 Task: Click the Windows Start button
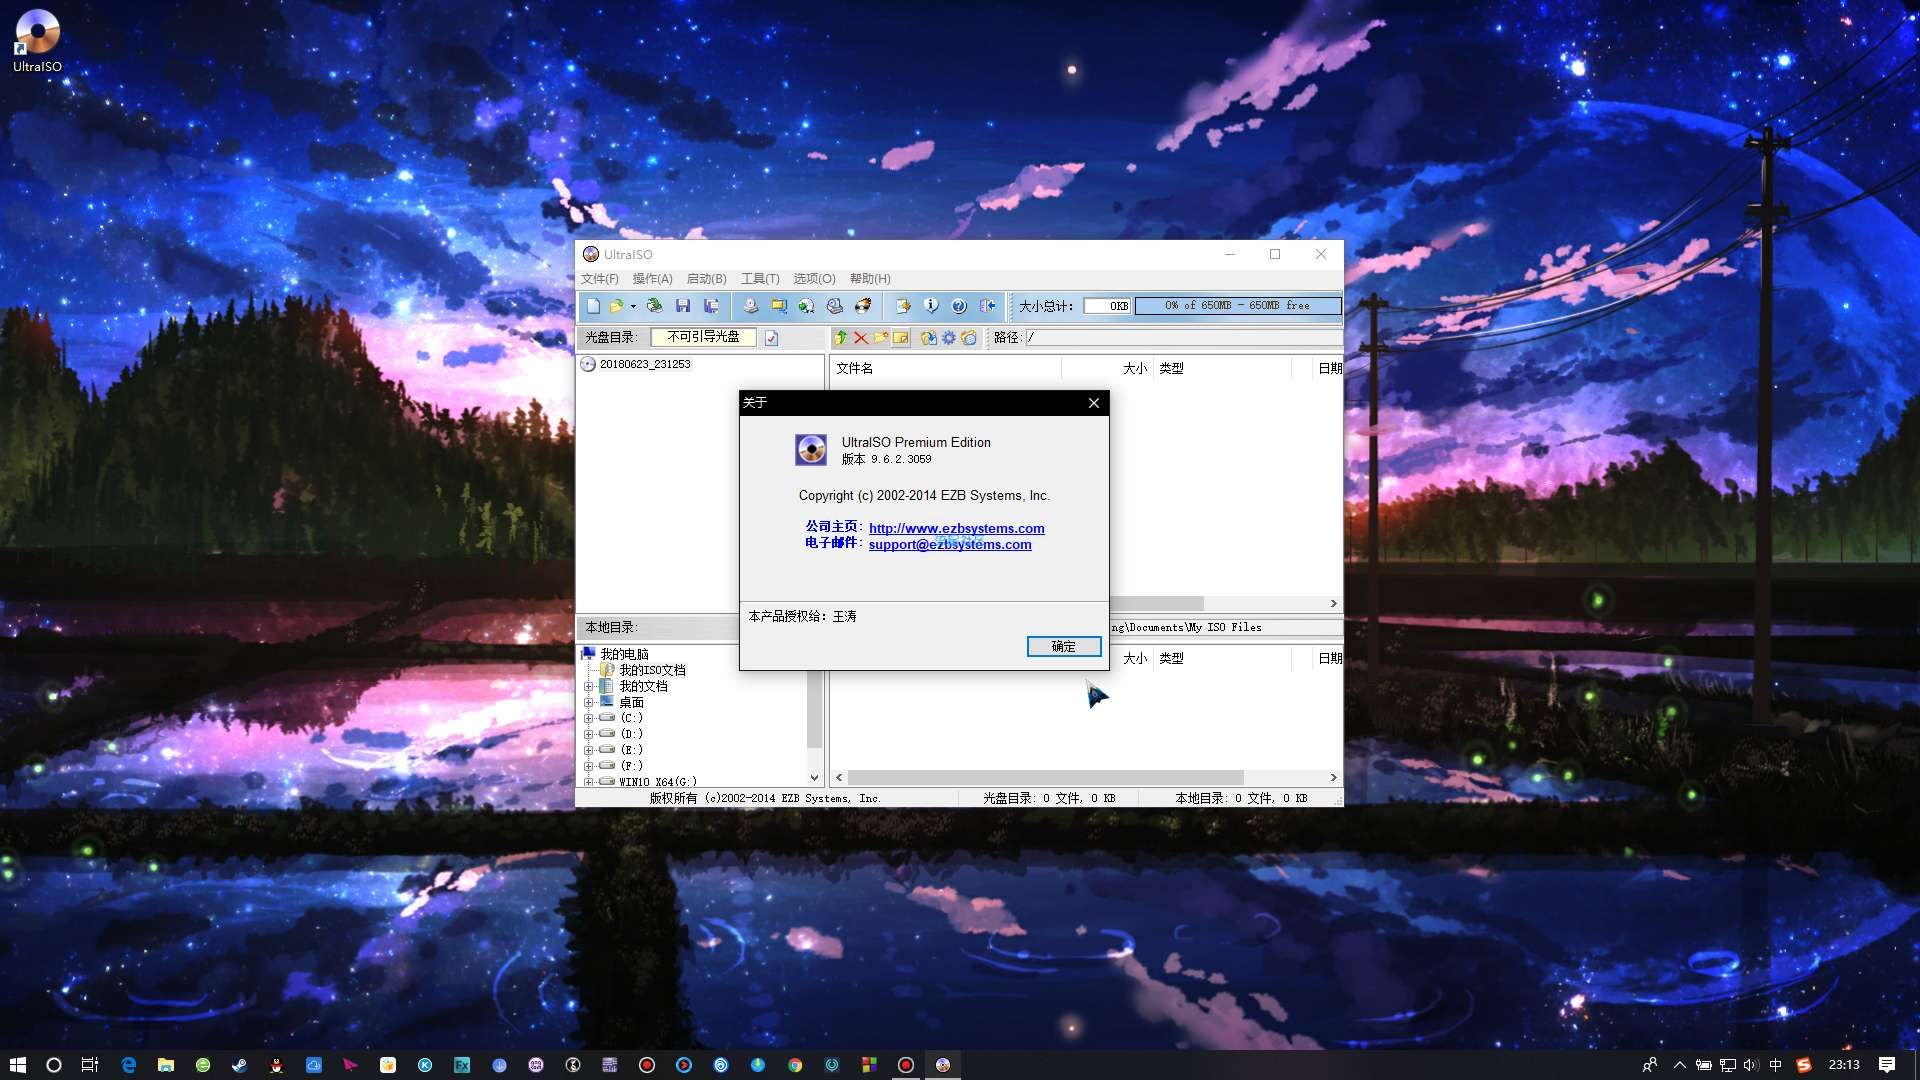(x=17, y=1065)
